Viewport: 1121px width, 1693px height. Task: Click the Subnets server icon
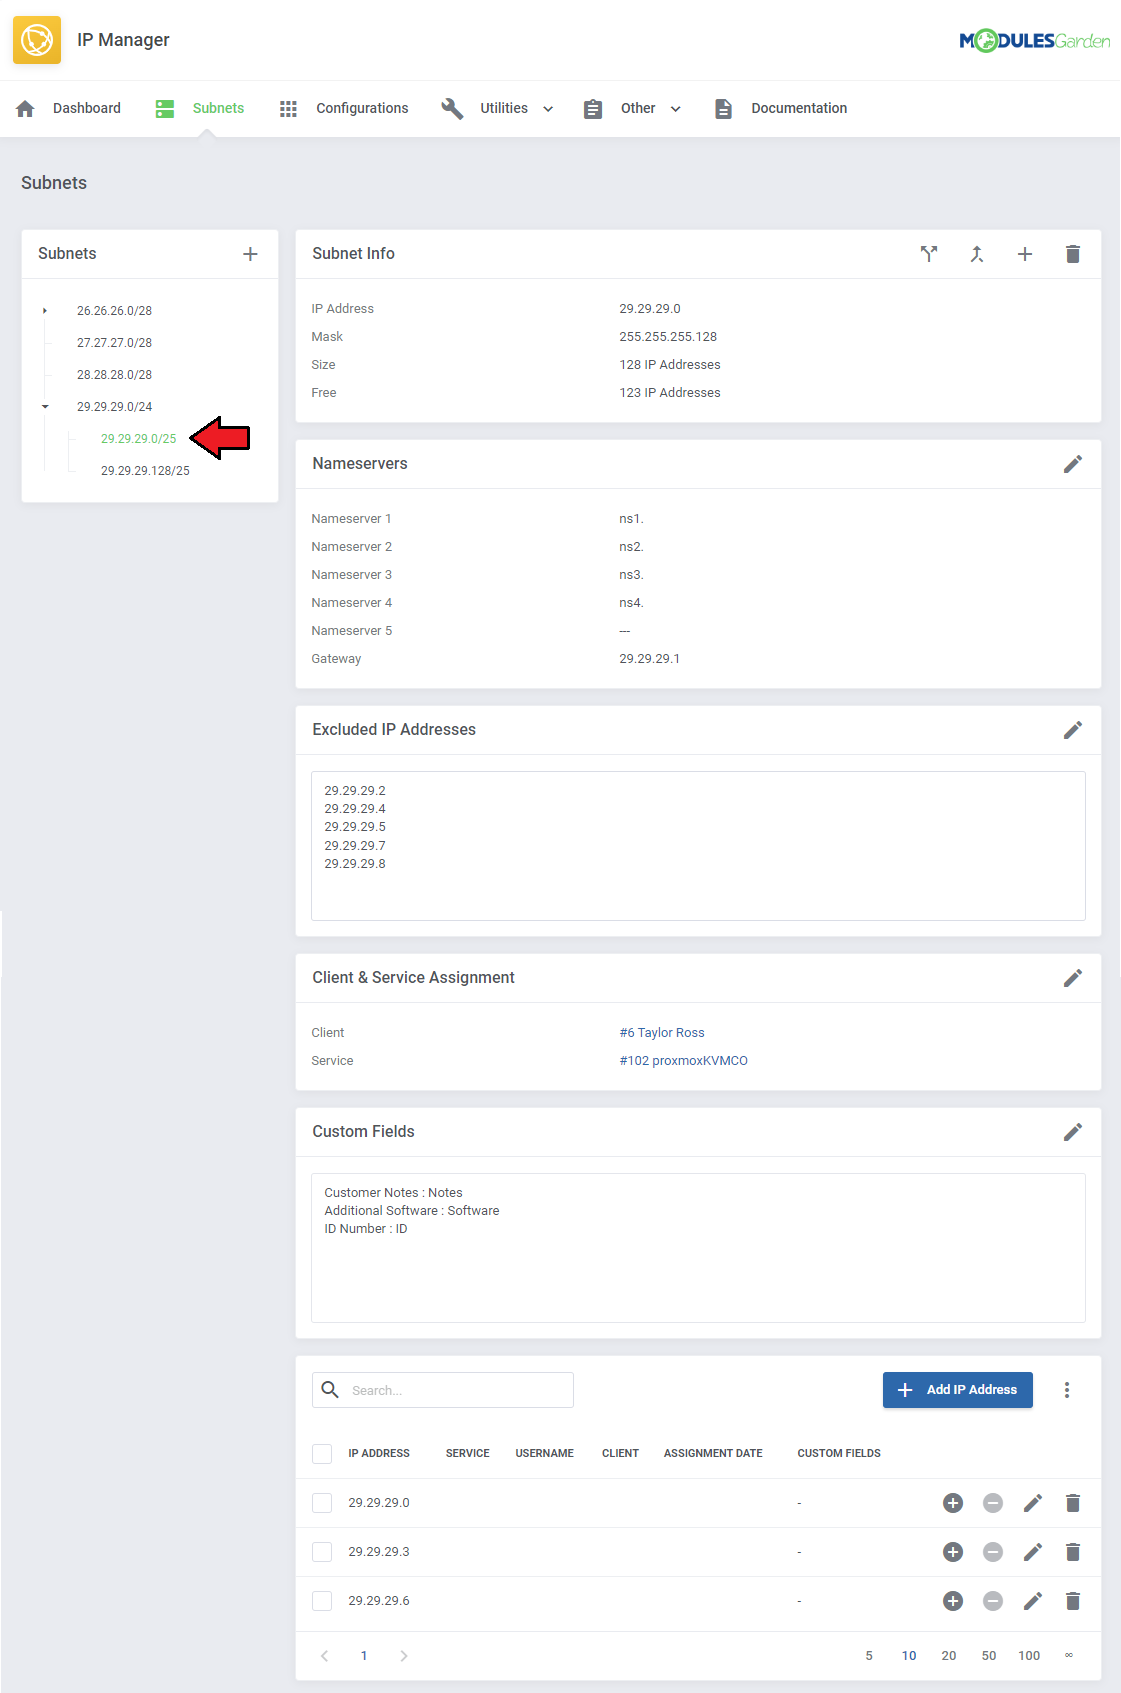click(165, 108)
